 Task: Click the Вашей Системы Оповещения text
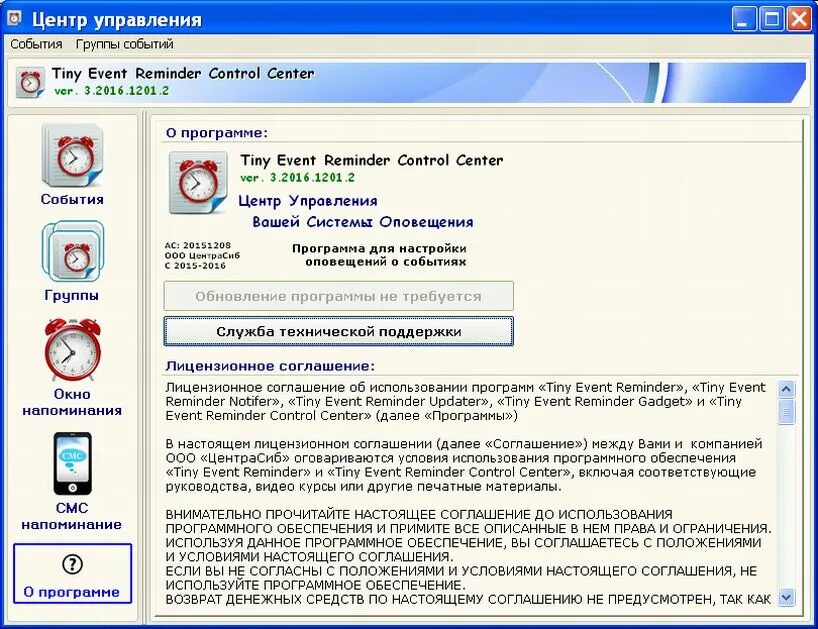(x=363, y=222)
